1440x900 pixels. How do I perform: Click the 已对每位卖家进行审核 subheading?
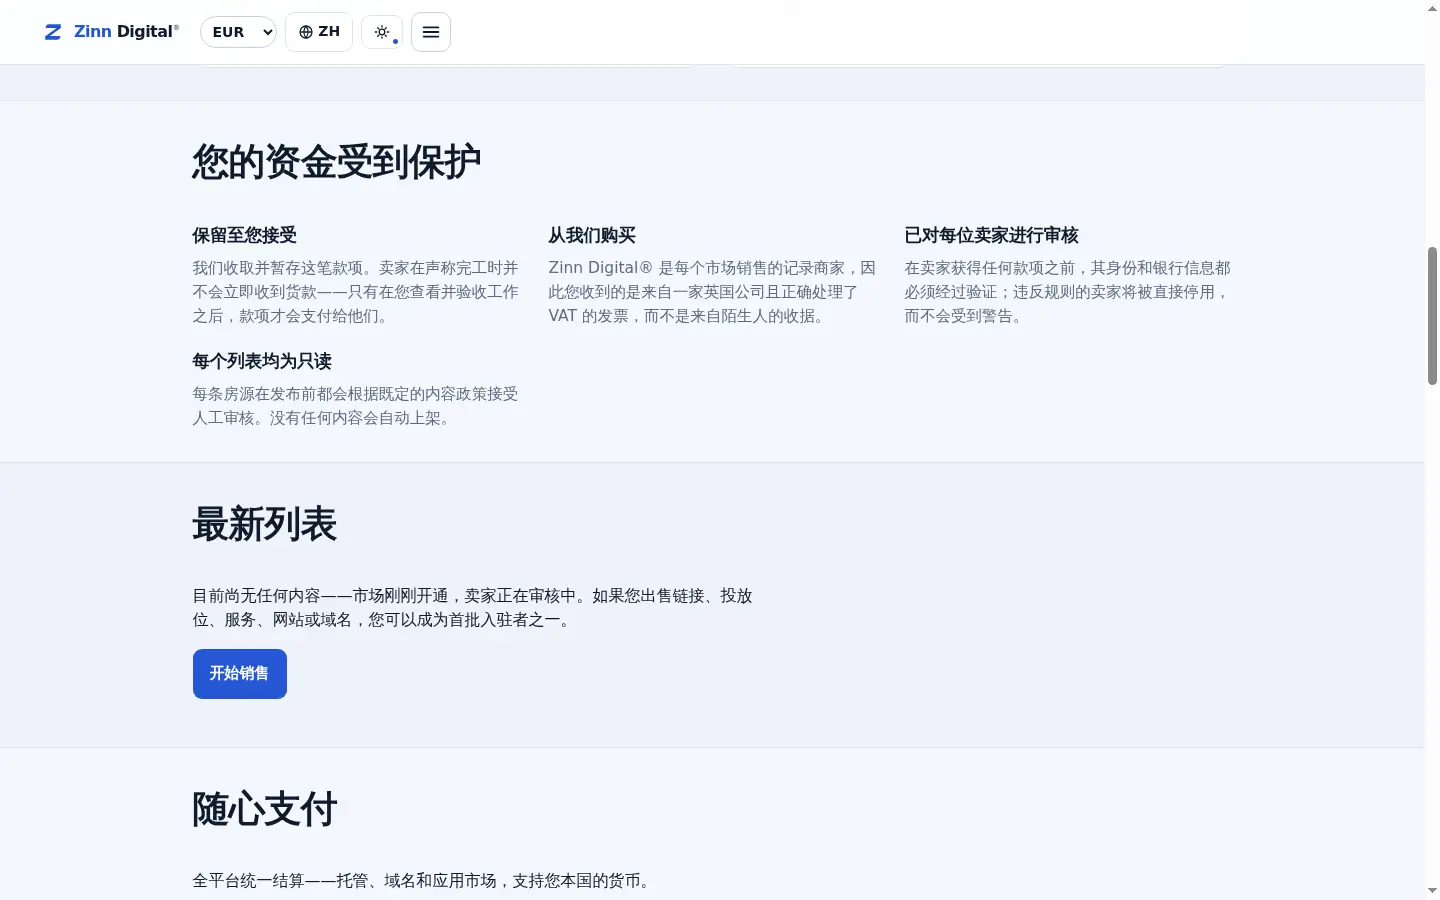992,235
